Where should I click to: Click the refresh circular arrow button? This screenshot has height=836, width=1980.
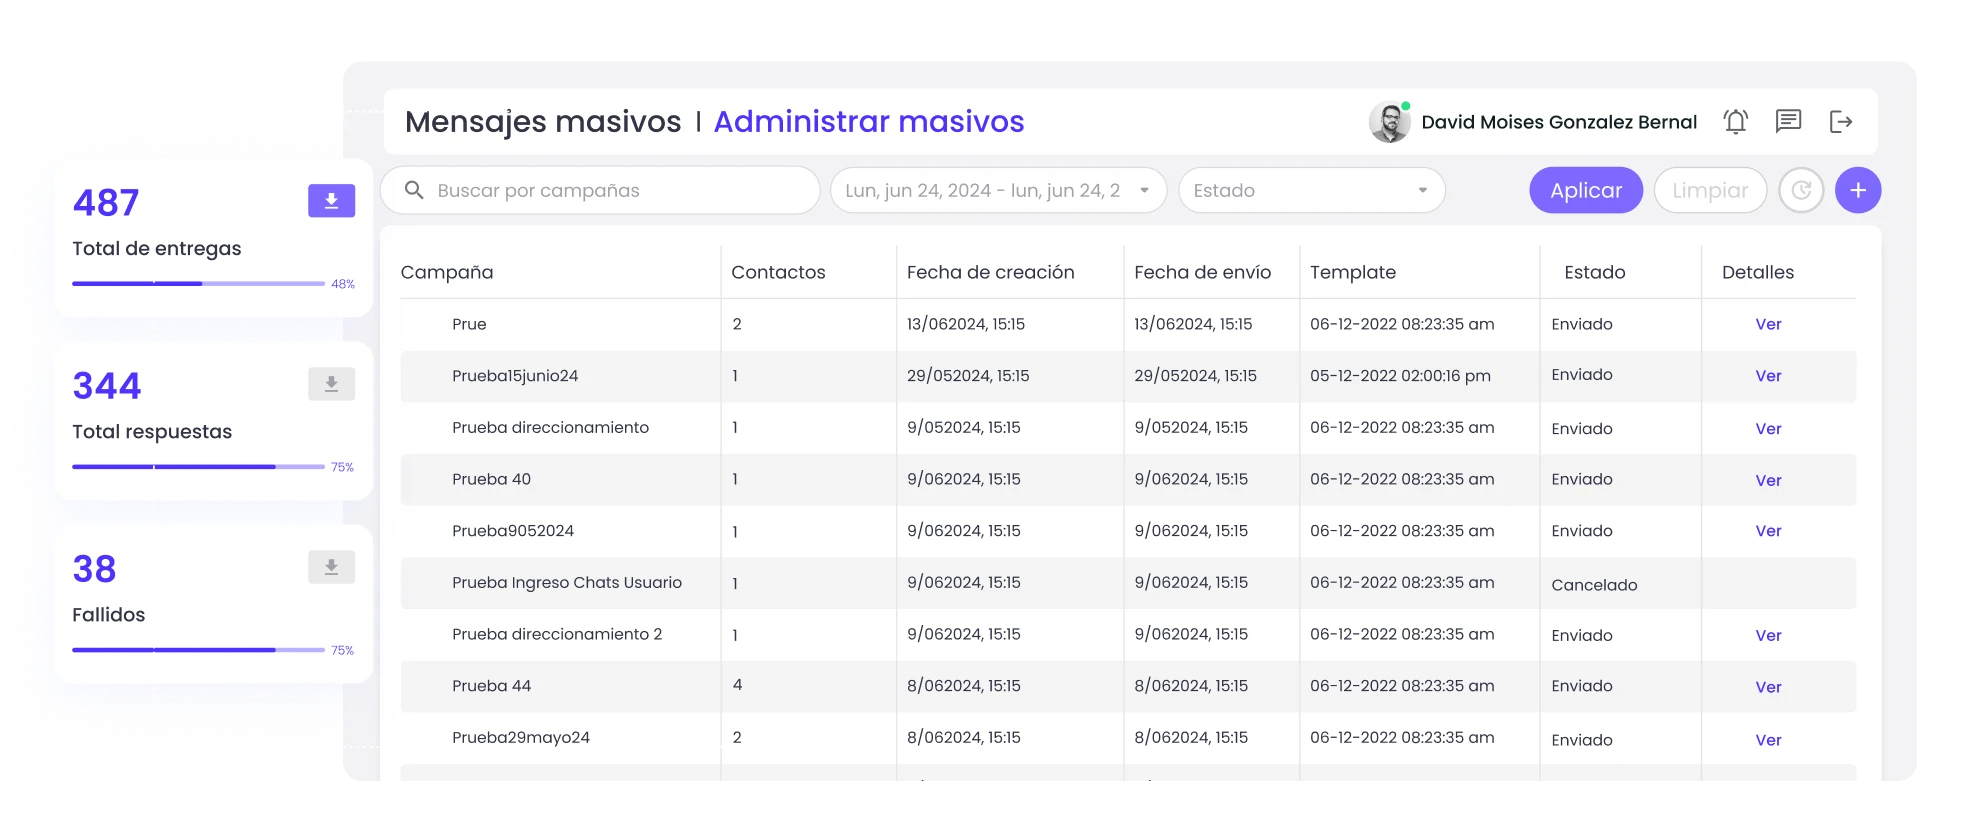point(1801,190)
